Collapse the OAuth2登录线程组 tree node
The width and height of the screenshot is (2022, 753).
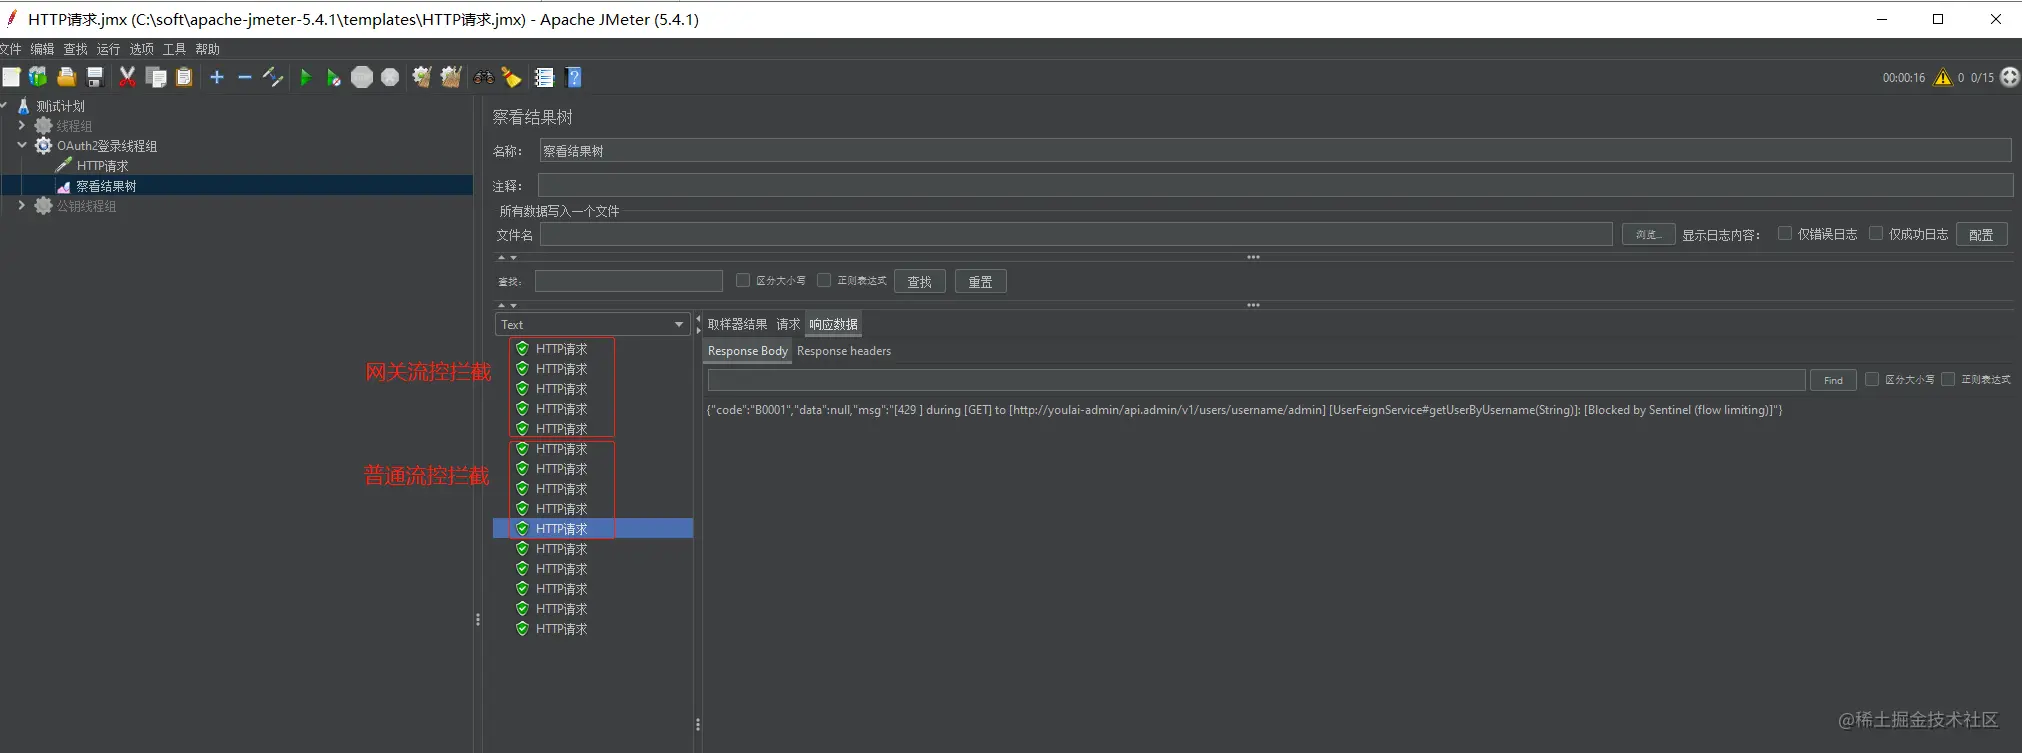pyautogui.click(x=21, y=145)
